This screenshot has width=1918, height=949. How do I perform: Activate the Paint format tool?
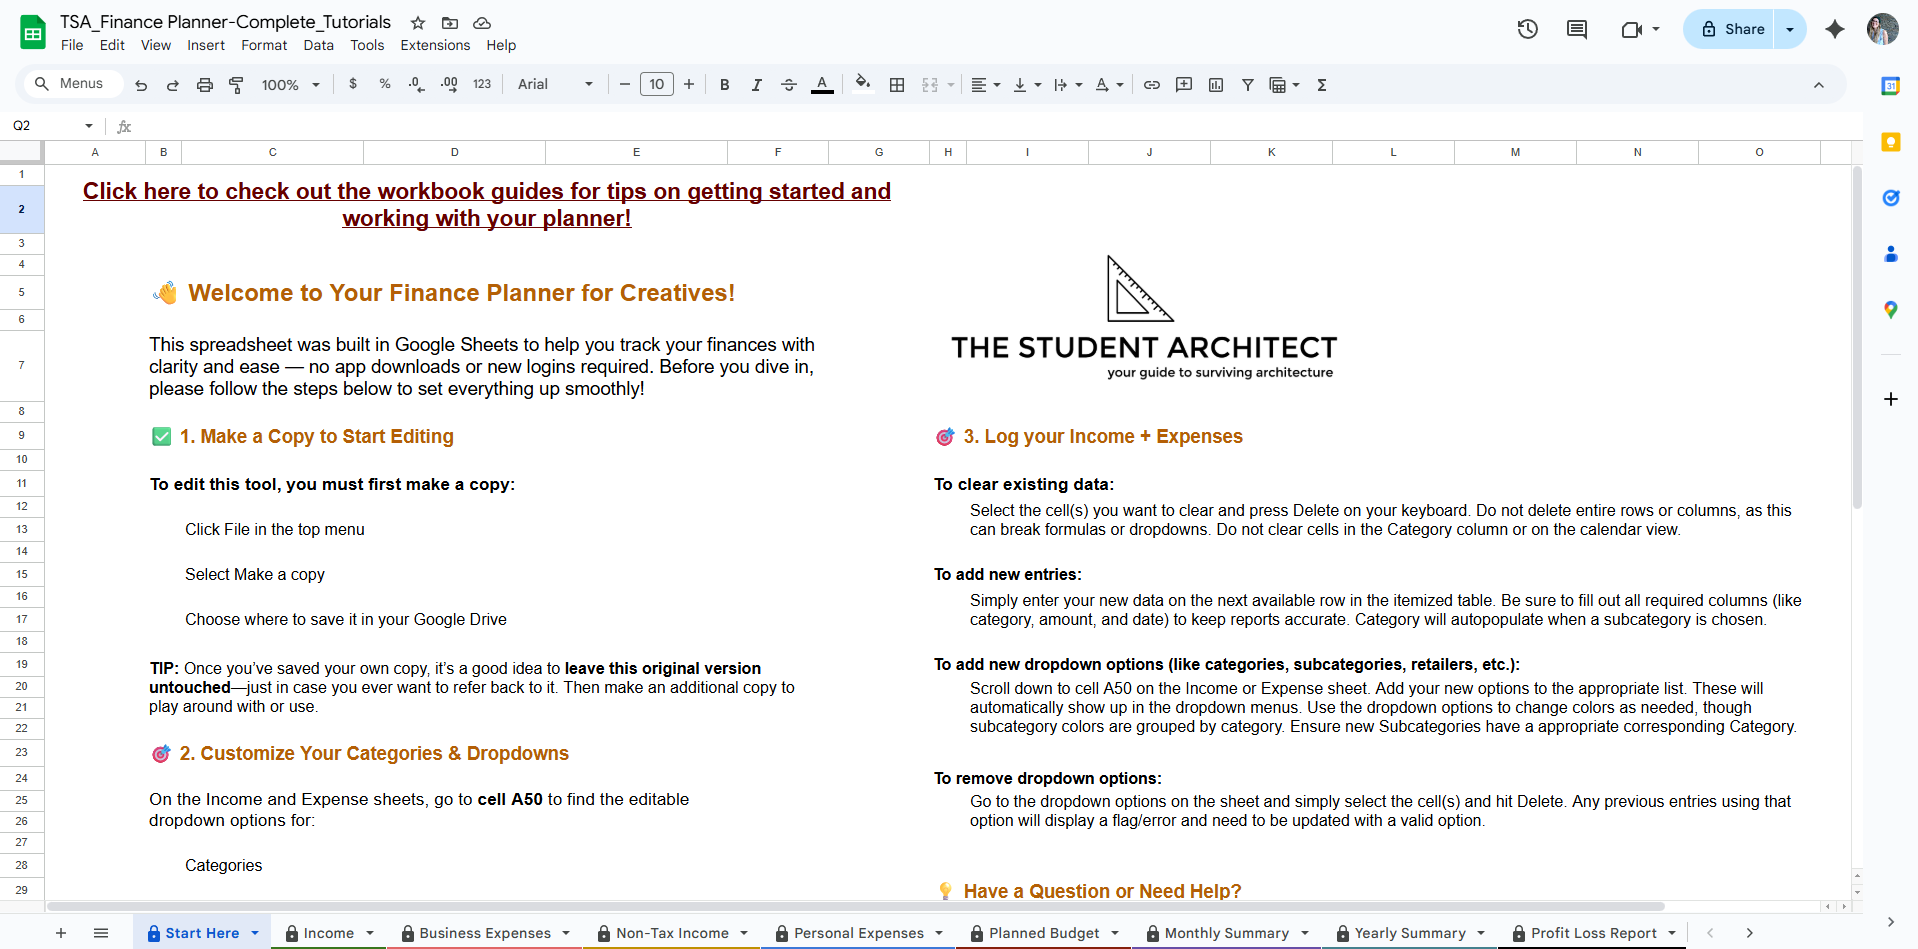[x=237, y=85]
